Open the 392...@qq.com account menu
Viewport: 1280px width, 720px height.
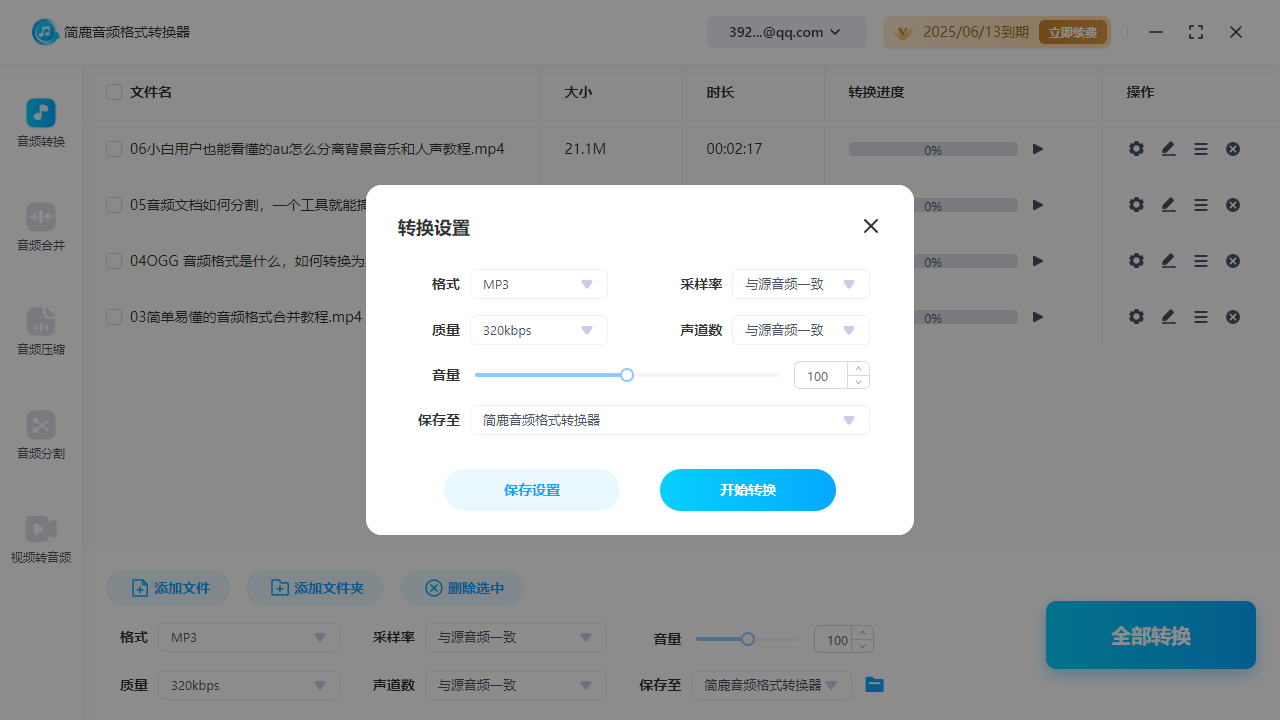pos(786,31)
